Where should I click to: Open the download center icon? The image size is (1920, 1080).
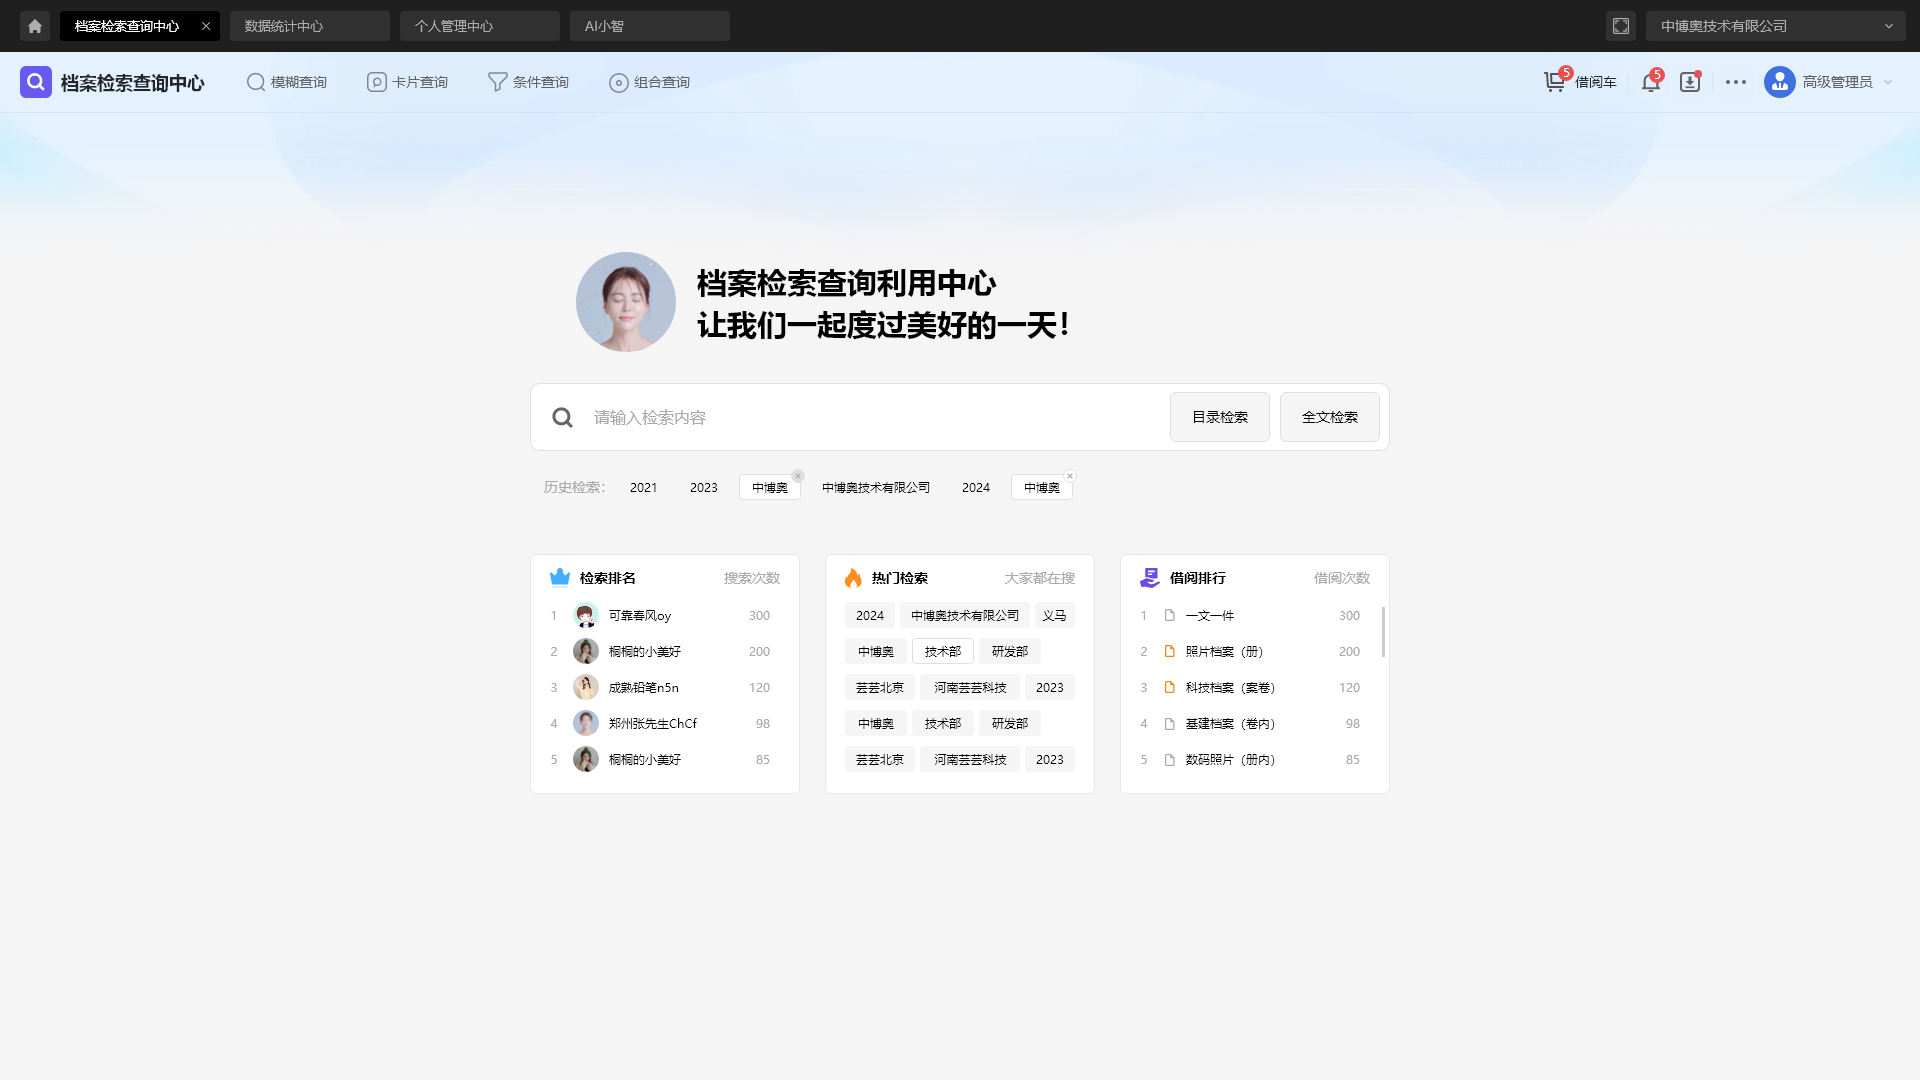1690,82
